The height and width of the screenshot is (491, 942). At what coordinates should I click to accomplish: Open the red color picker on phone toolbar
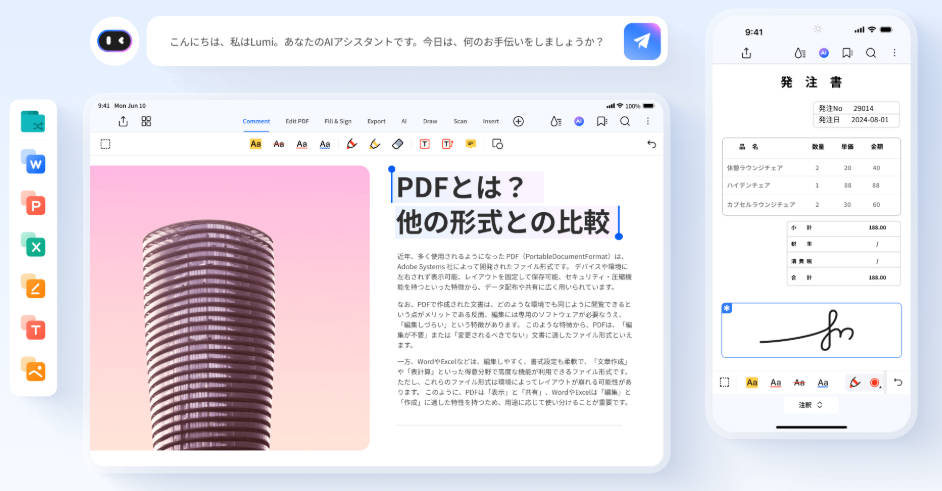874,382
